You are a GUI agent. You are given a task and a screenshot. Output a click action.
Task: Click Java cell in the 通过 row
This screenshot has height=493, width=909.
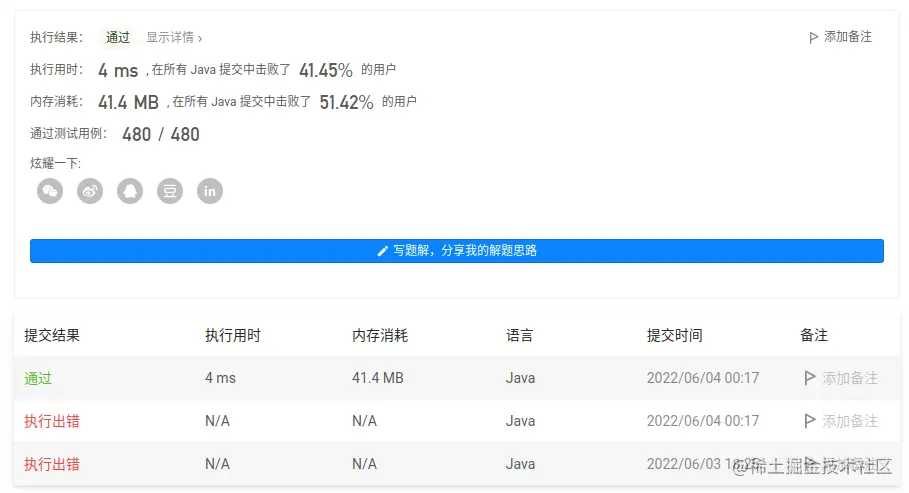(520, 378)
